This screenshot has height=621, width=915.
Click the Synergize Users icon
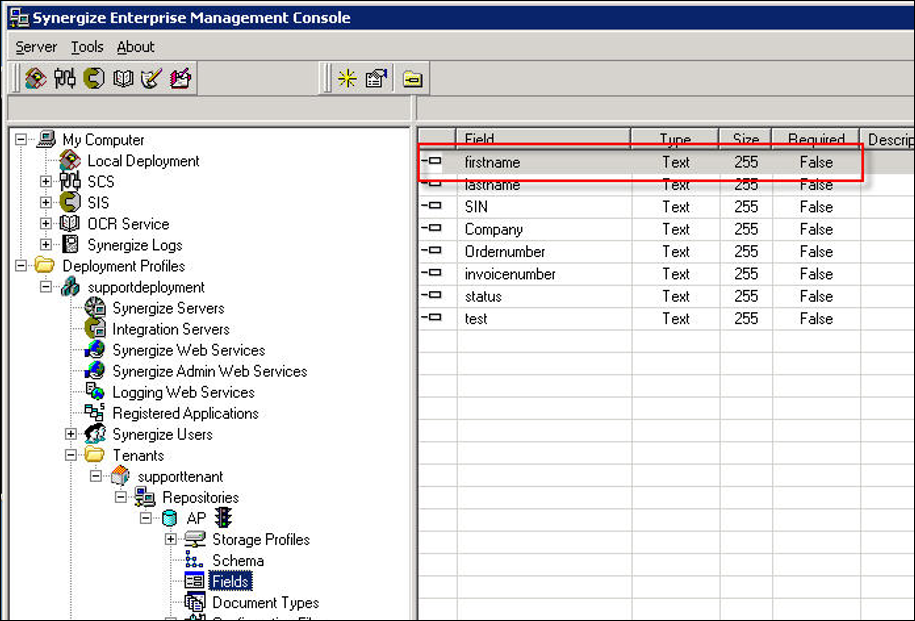[95, 434]
